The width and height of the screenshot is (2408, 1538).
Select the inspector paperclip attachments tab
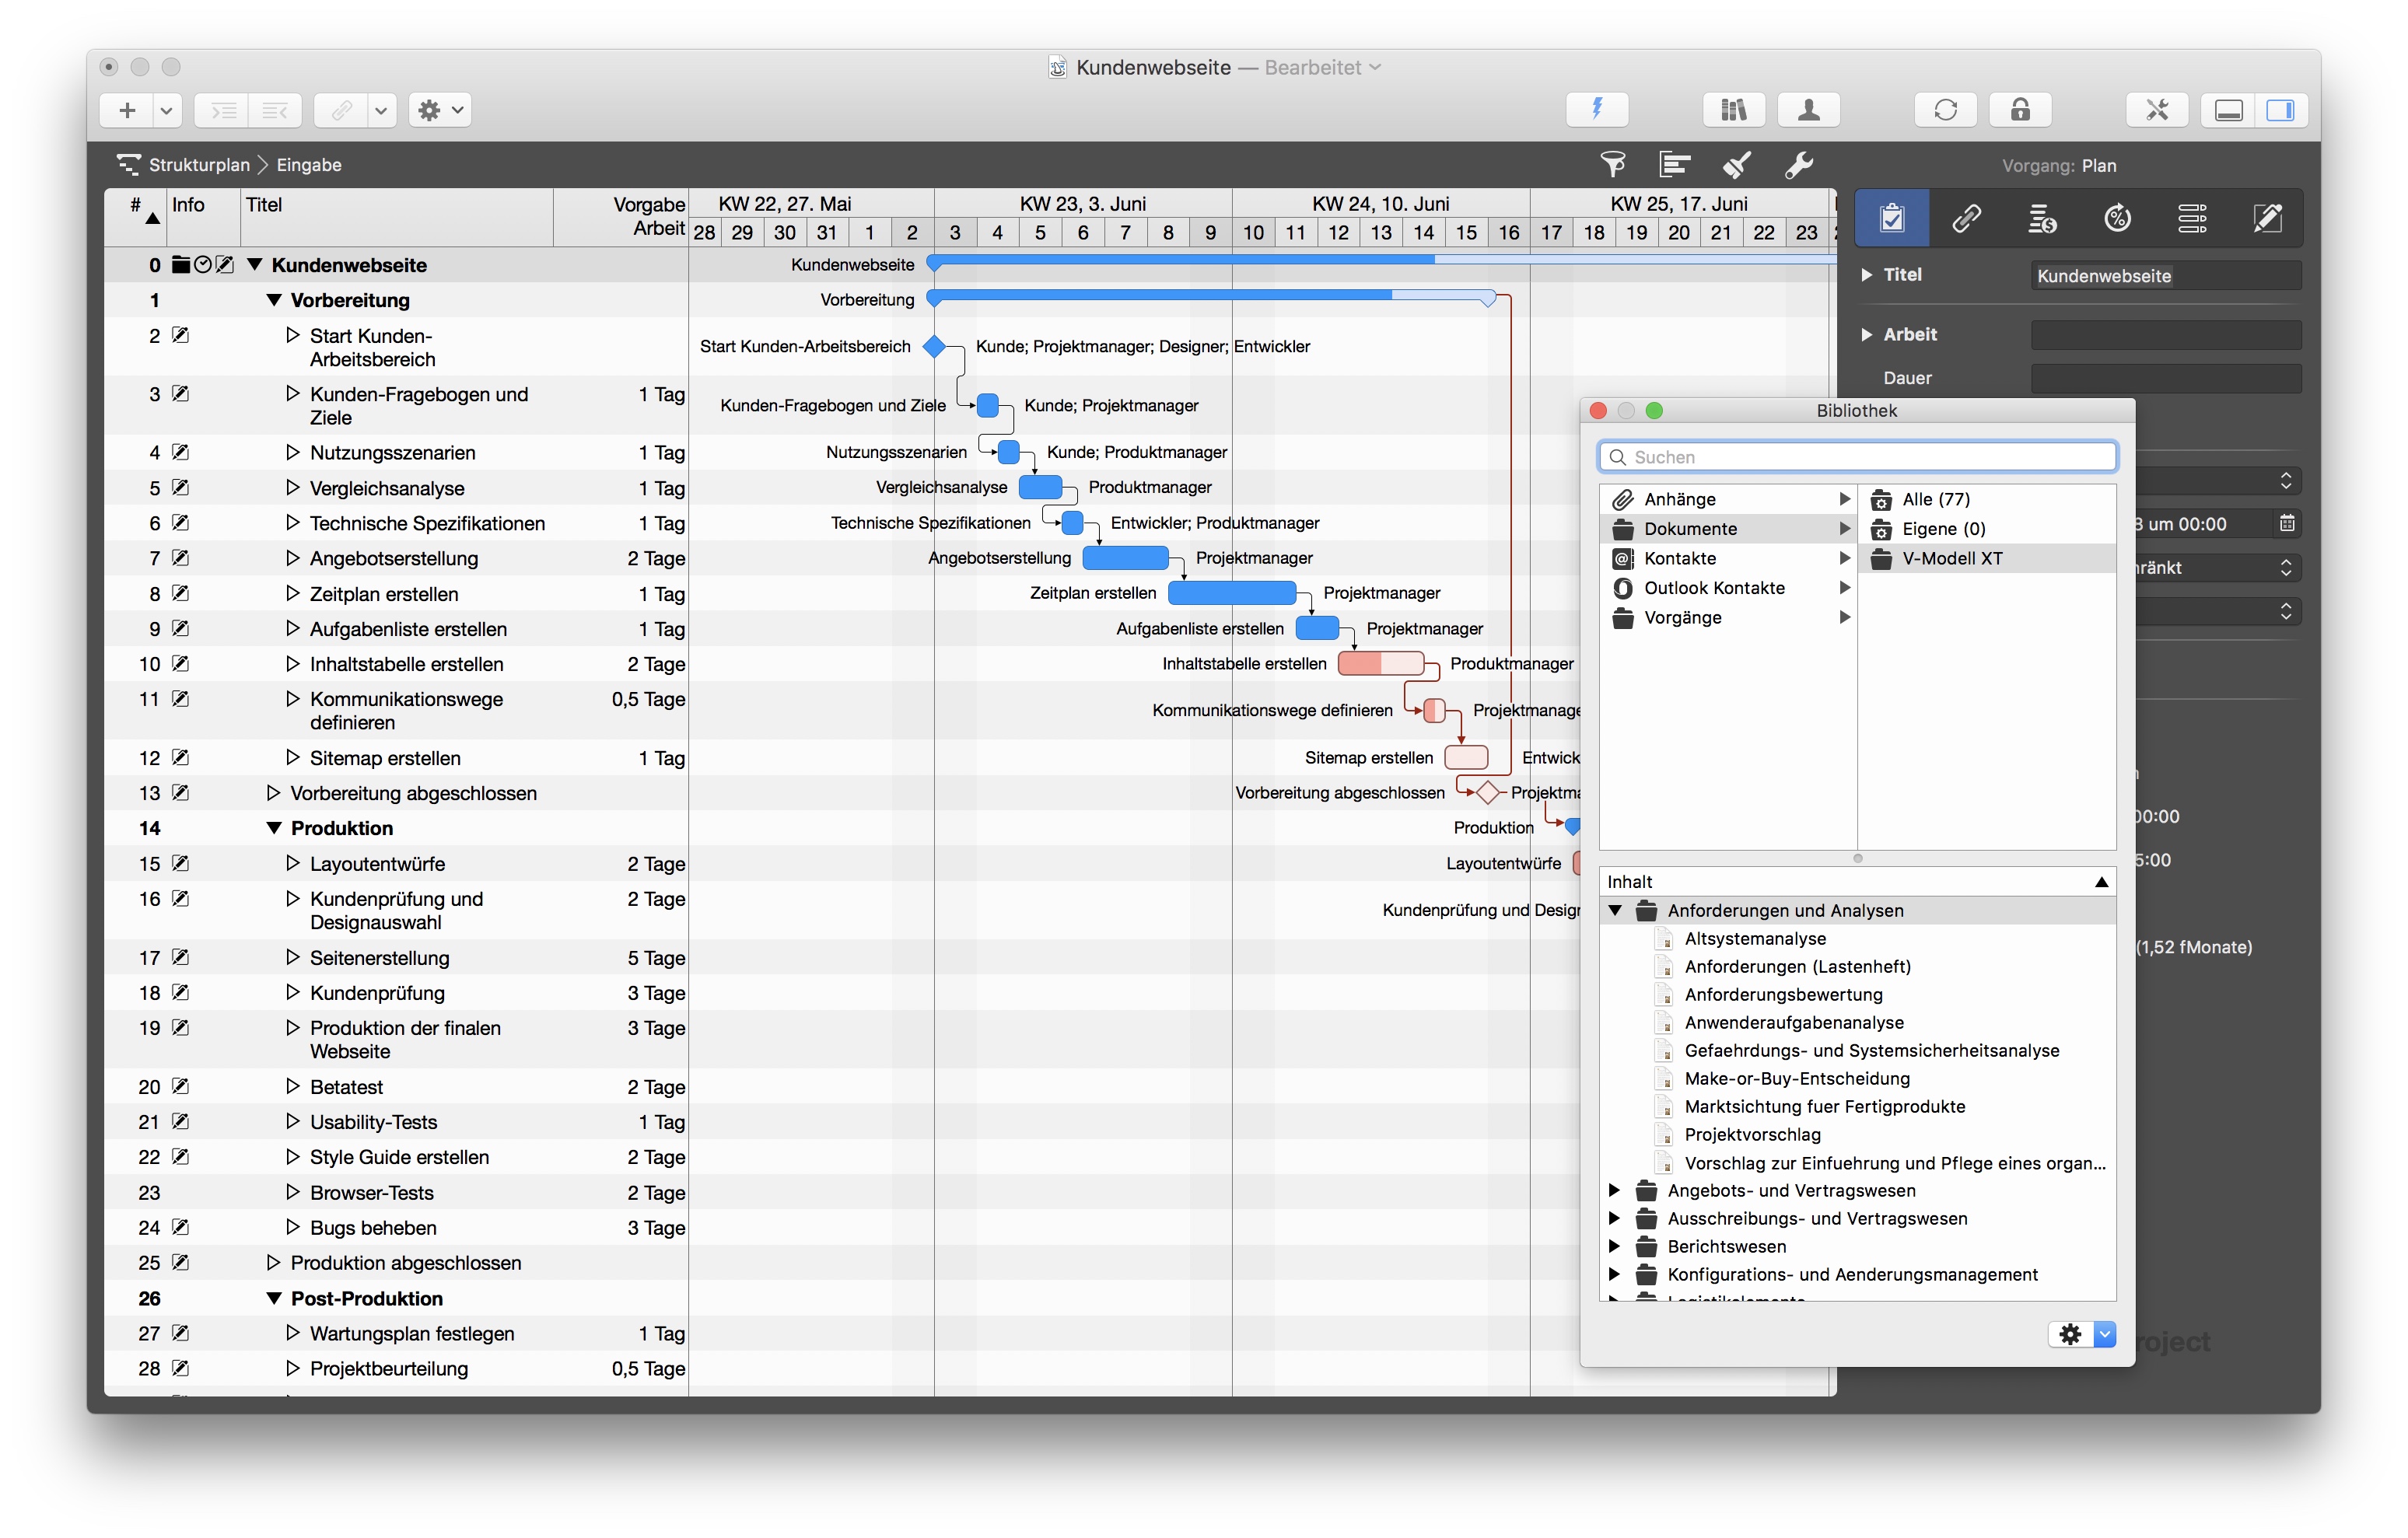(x=1967, y=218)
